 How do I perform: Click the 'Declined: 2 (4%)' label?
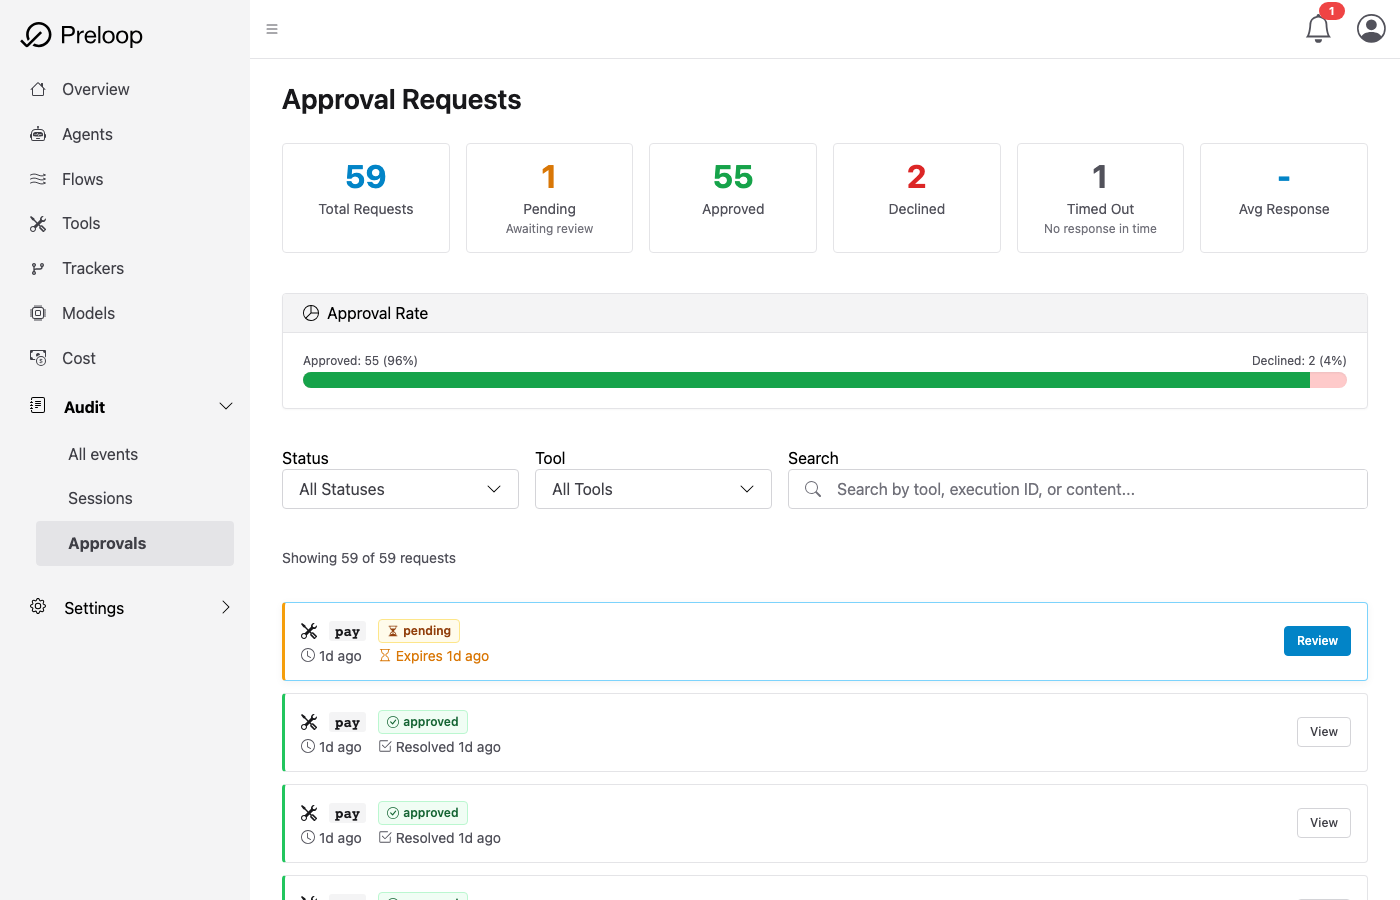[x=1299, y=360]
